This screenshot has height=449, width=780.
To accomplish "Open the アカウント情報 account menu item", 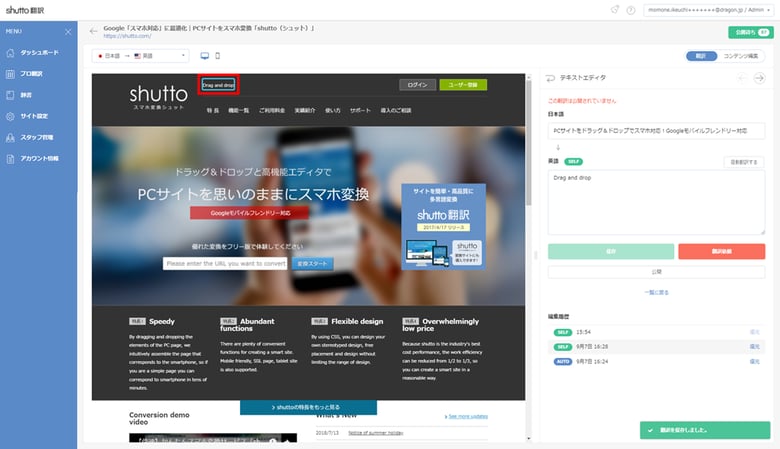I will point(39,159).
